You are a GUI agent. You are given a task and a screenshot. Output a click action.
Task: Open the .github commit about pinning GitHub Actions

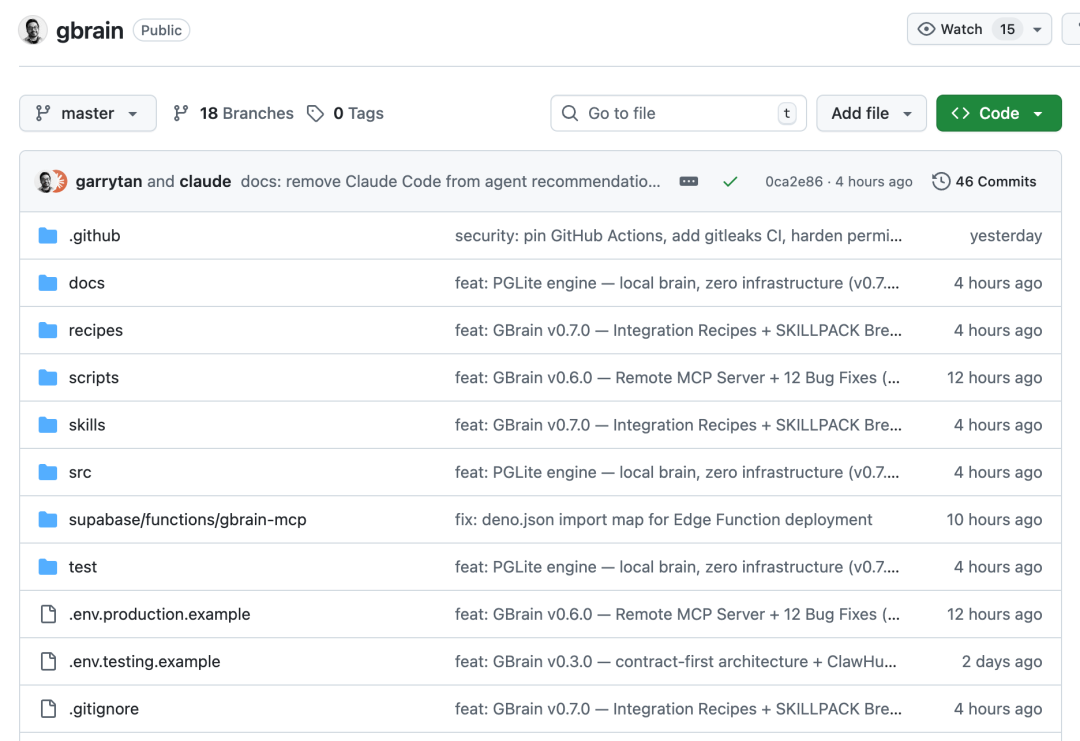[x=678, y=236]
